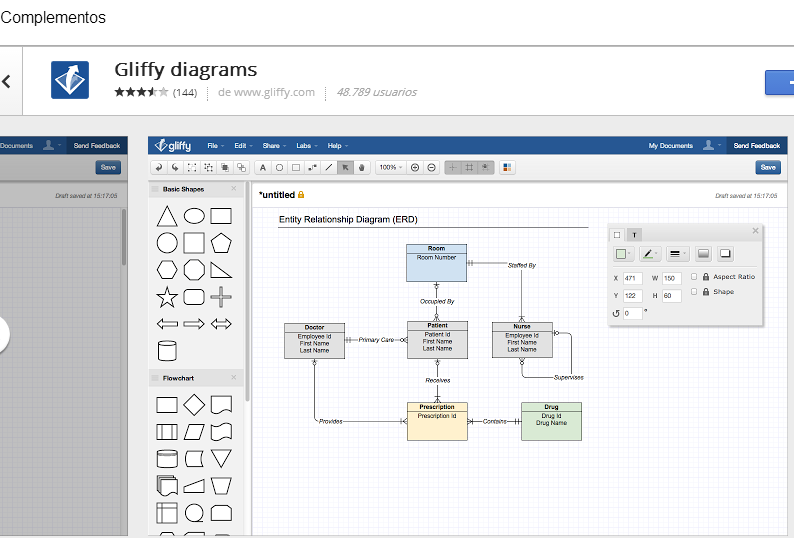Toggle the drawing guides button in toolbar
This screenshot has height=538, width=794.
pyautogui.click(x=486, y=167)
